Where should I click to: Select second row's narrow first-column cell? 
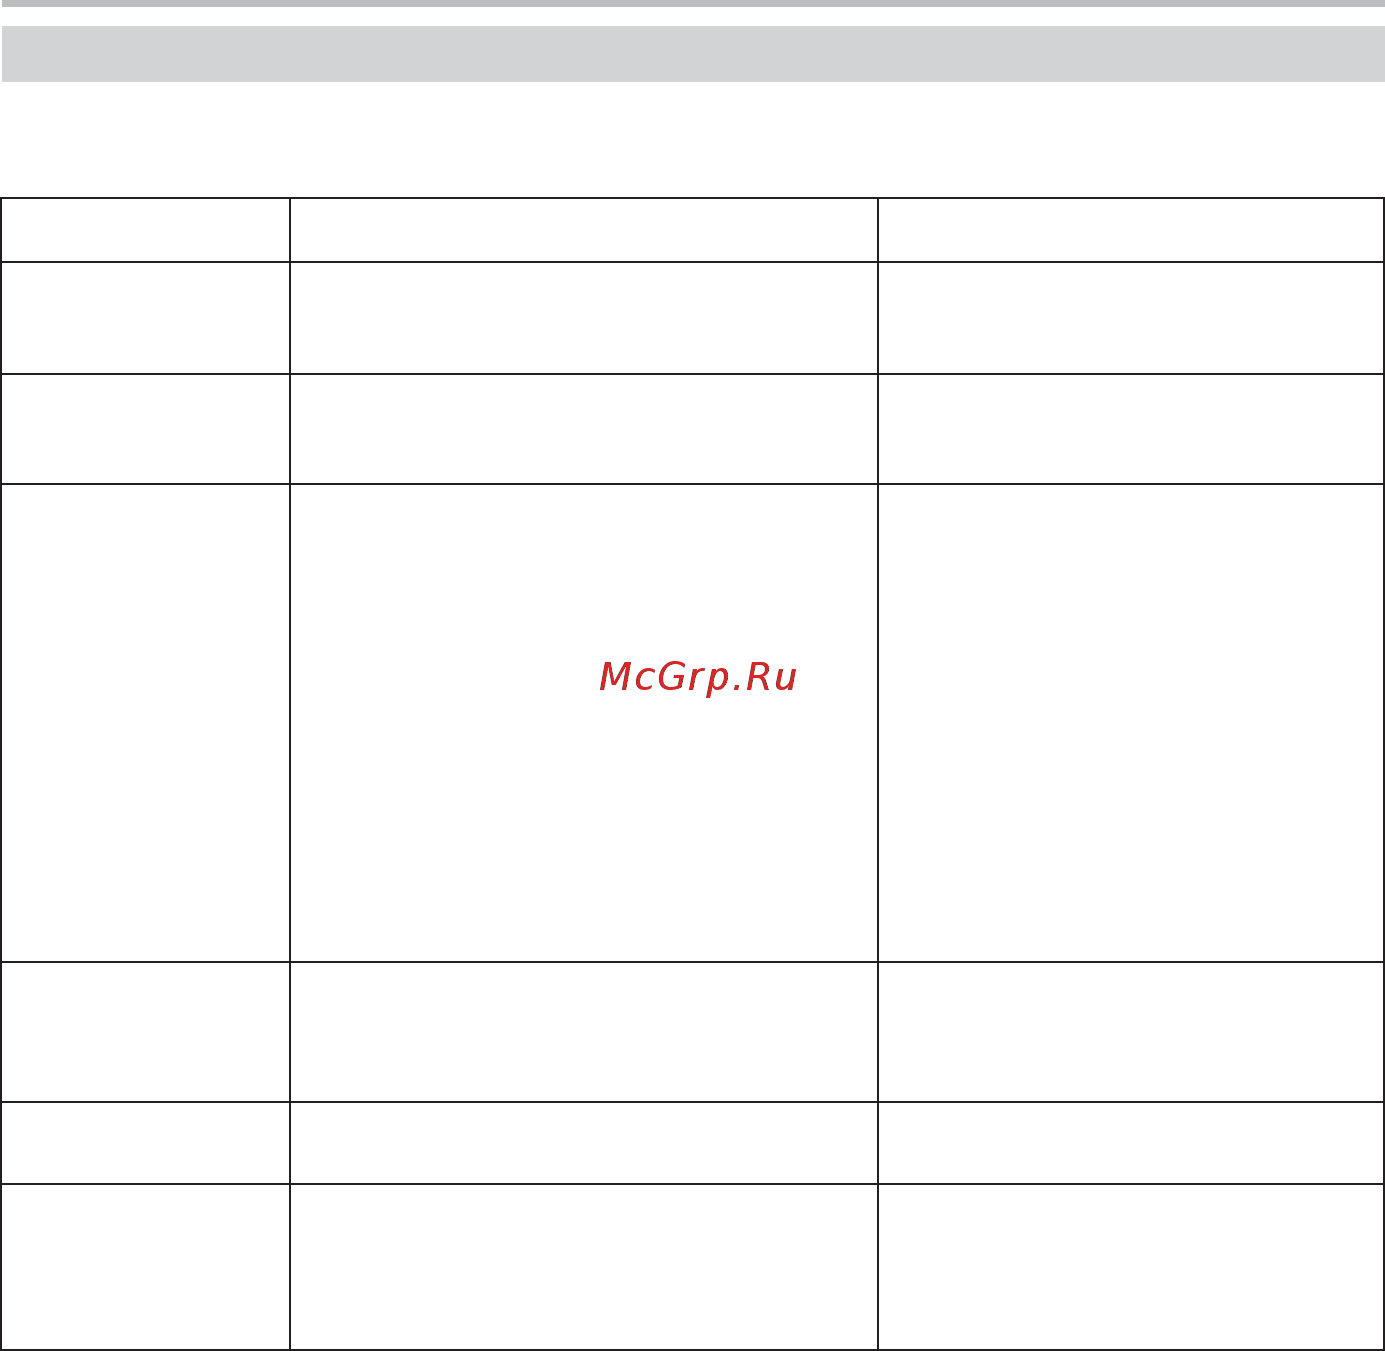(x=145, y=318)
